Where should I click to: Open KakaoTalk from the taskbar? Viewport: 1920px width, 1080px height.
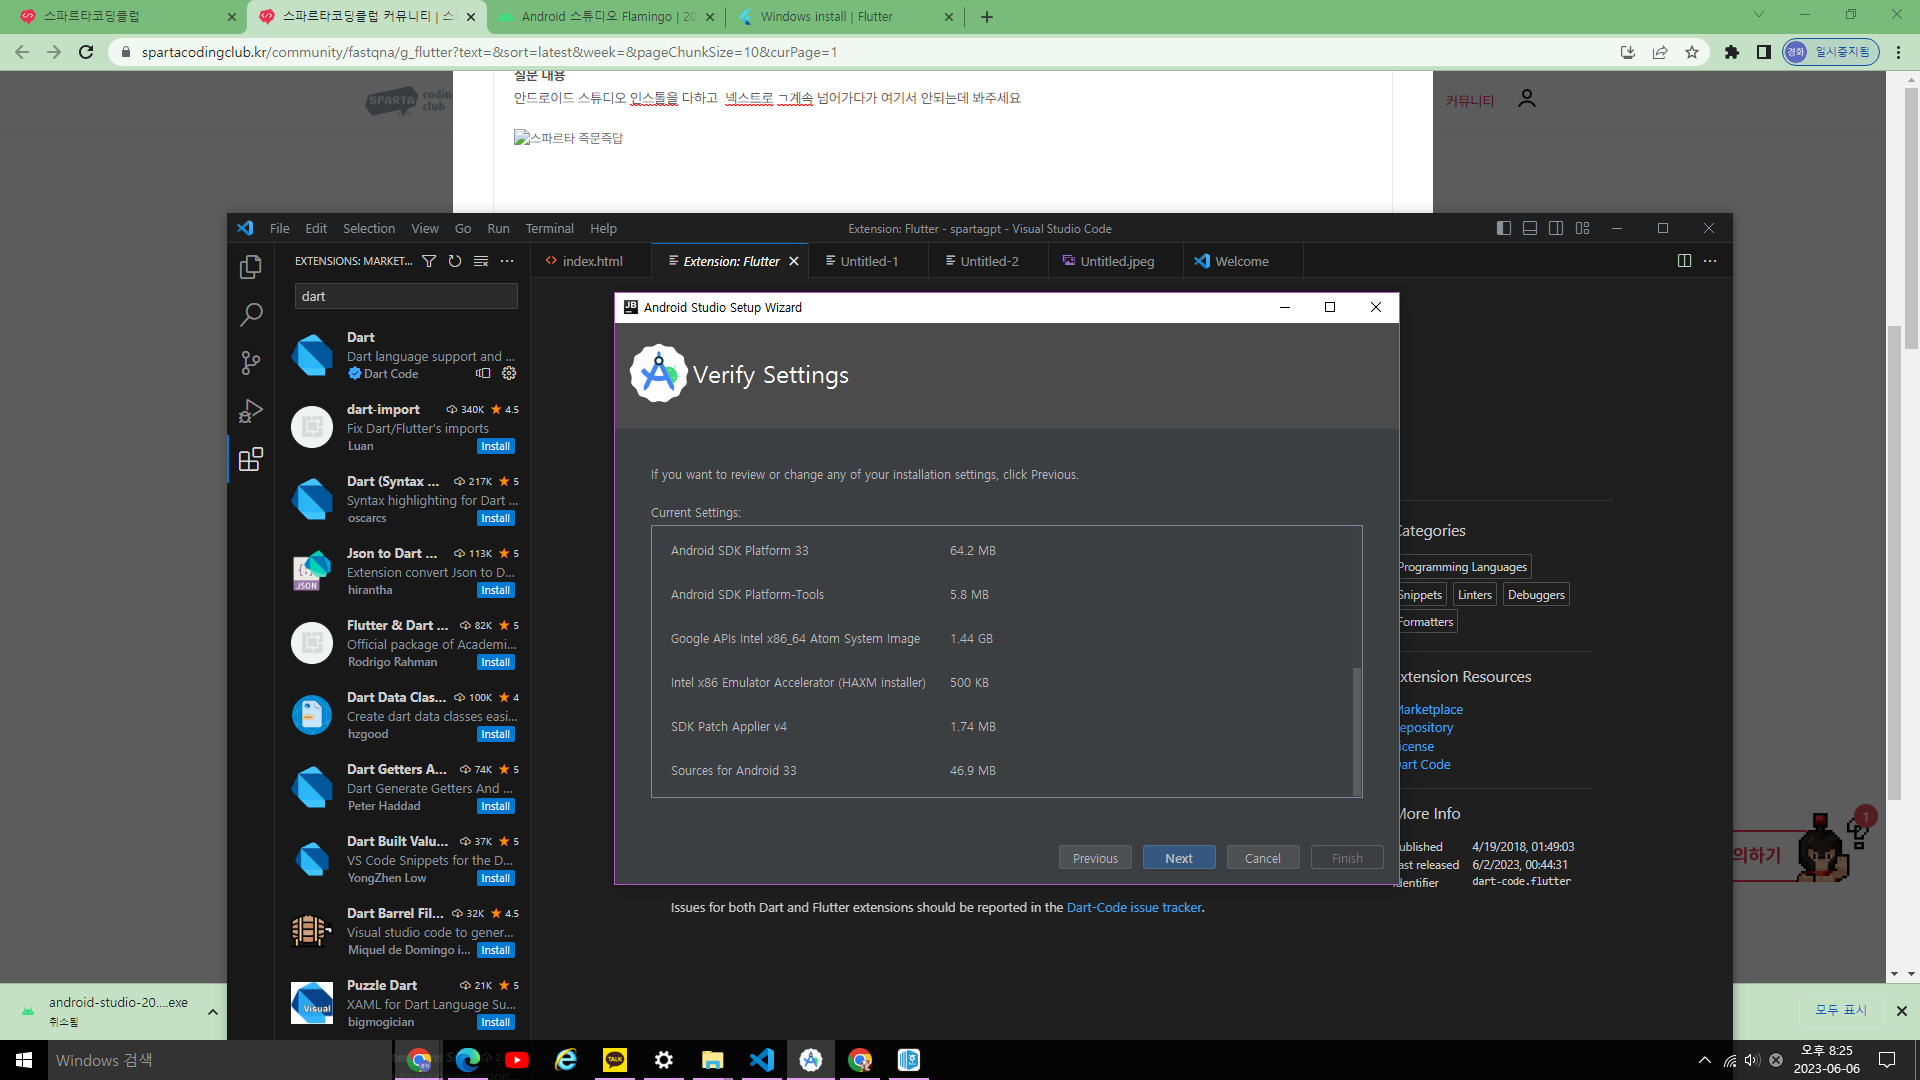click(x=615, y=1060)
